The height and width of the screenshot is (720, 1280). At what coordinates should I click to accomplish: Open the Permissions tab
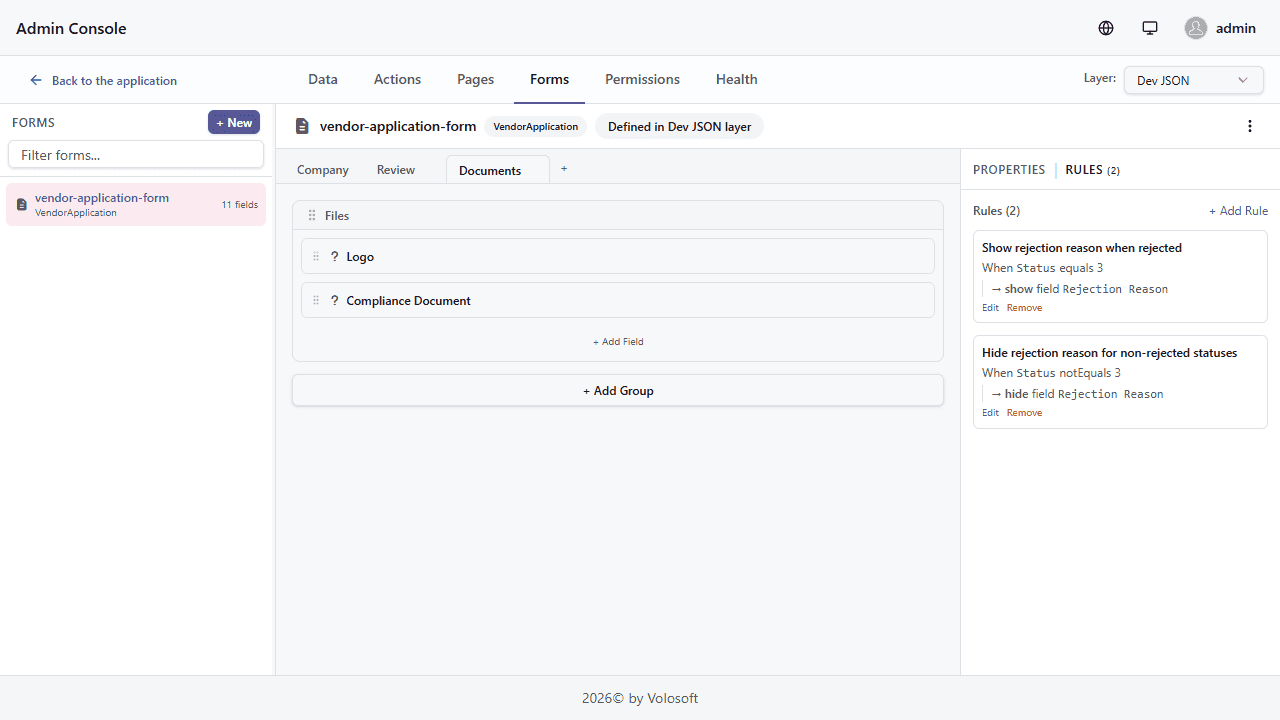coord(642,79)
